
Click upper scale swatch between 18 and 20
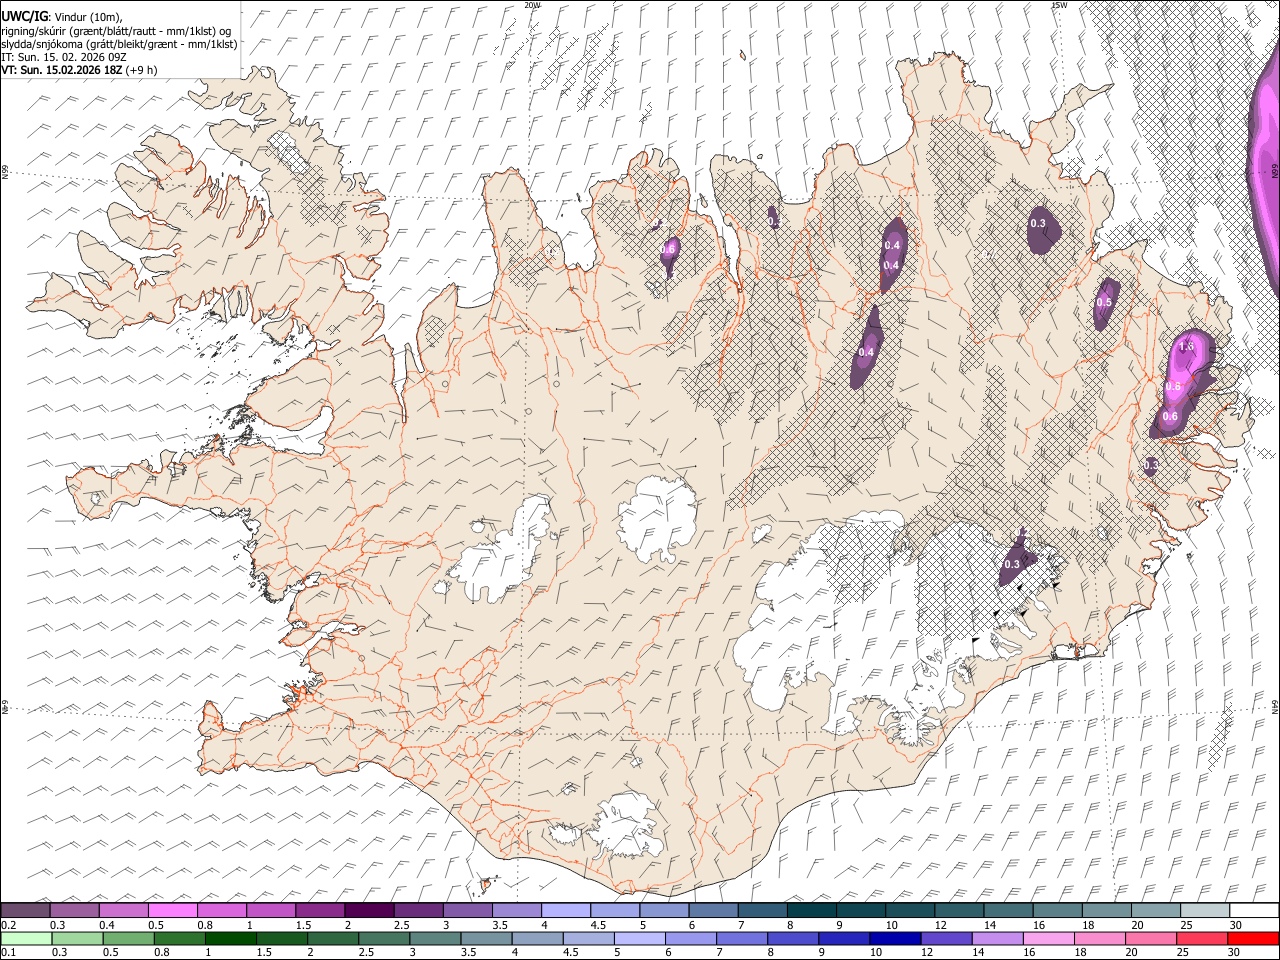[x=1107, y=910]
